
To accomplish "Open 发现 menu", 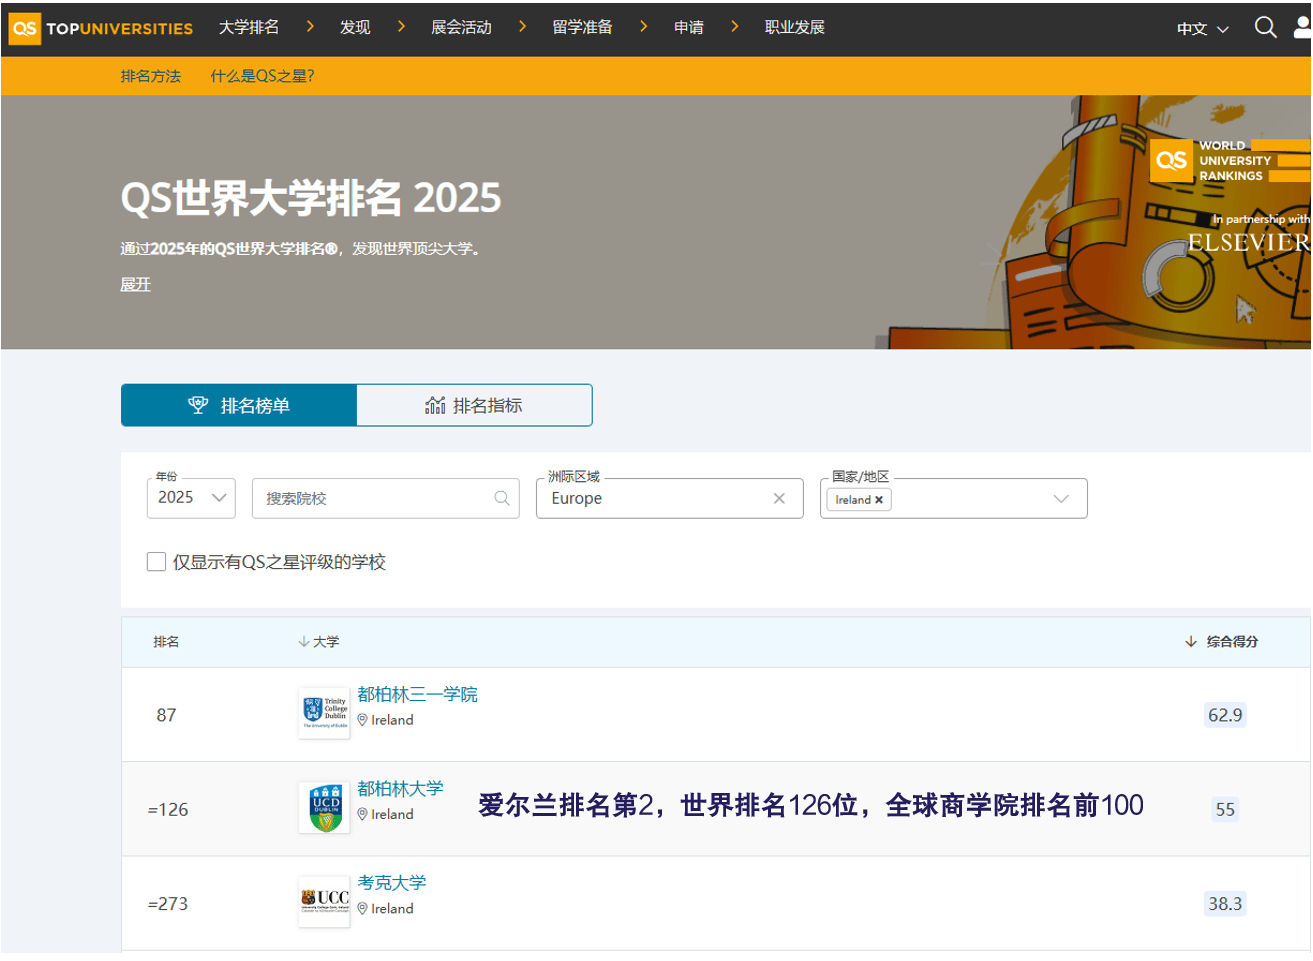I will (x=355, y=28).
